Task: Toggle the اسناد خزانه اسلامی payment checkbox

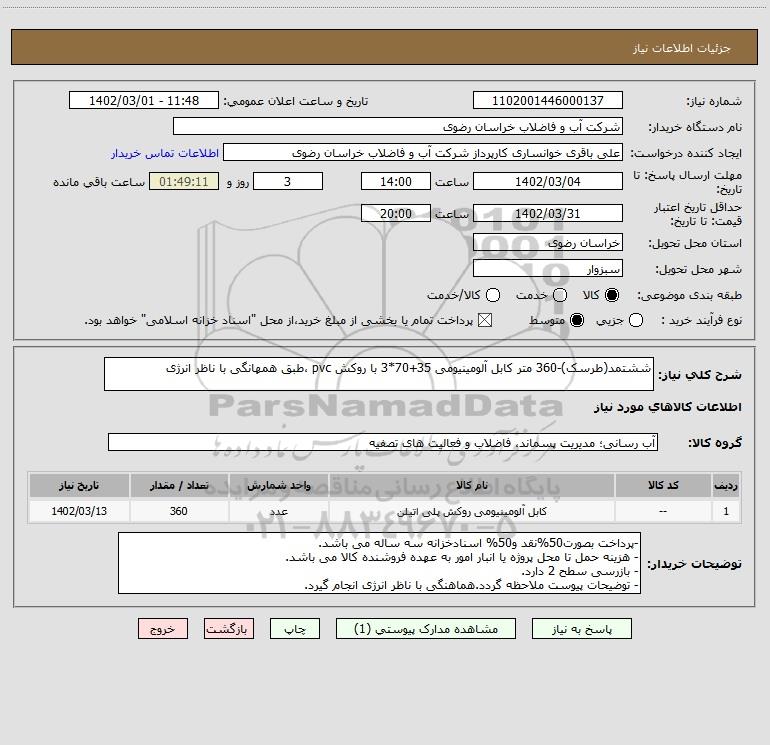Action: pos(485,320)
